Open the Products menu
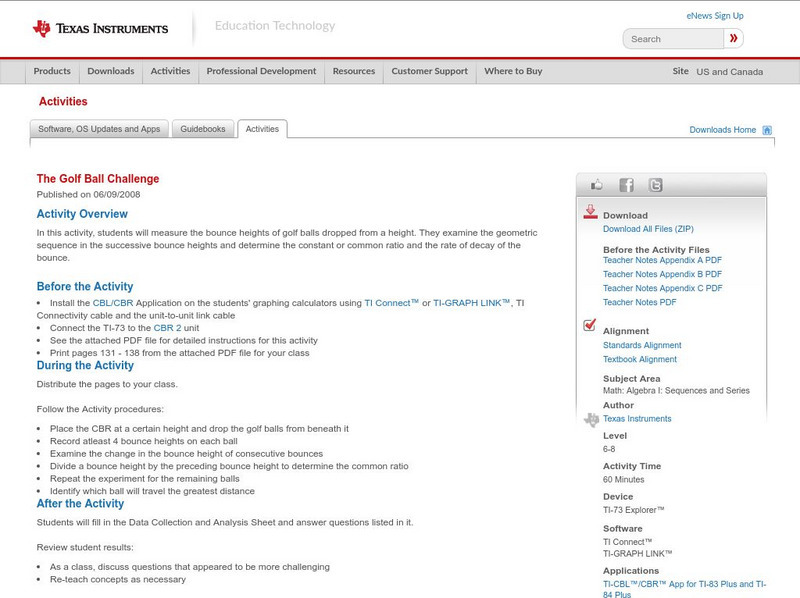 click(52, 71)
